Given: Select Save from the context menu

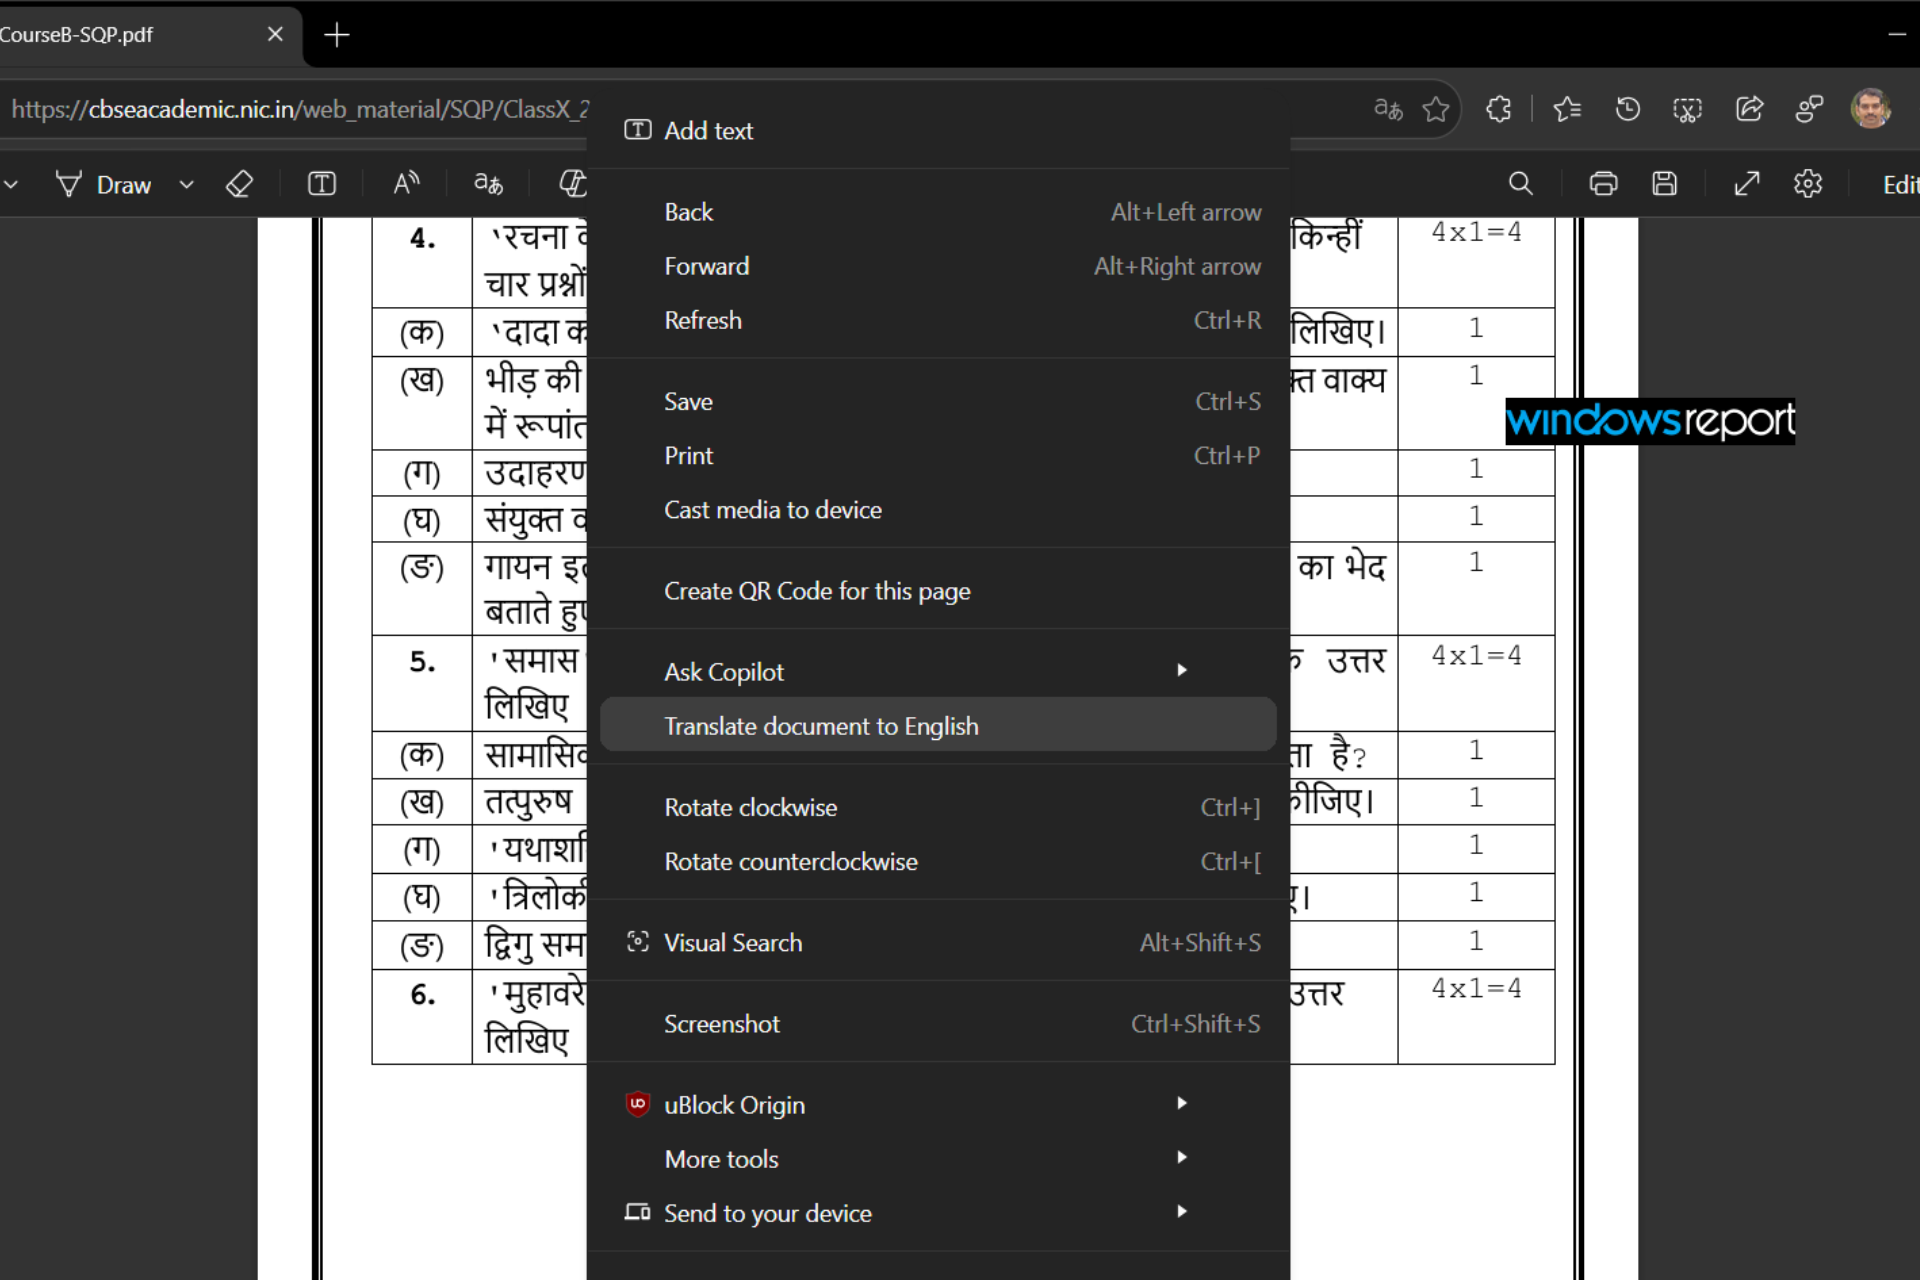Looking at the screenshot, I should (938, 401).
